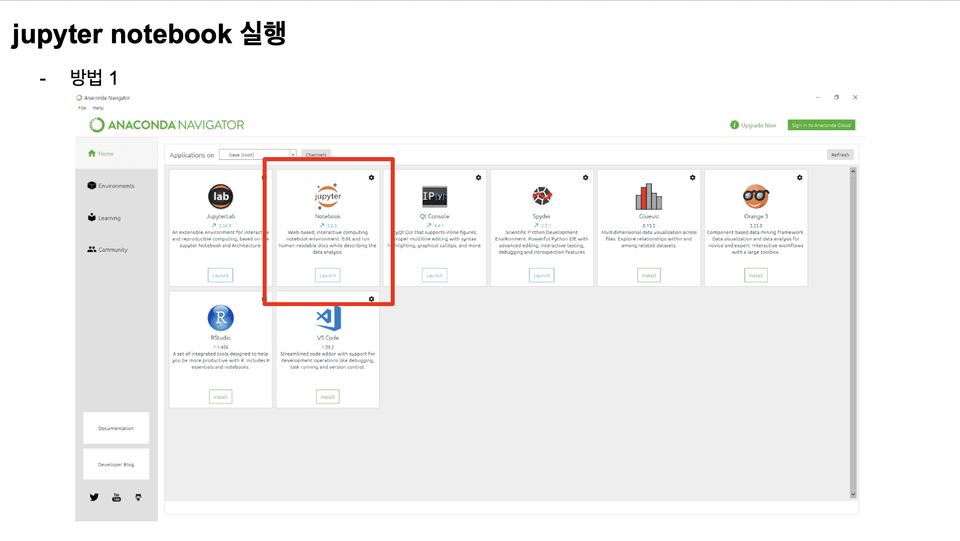Launch Qt Console
The width and height of the screenshot is (960, 541).
435,275
